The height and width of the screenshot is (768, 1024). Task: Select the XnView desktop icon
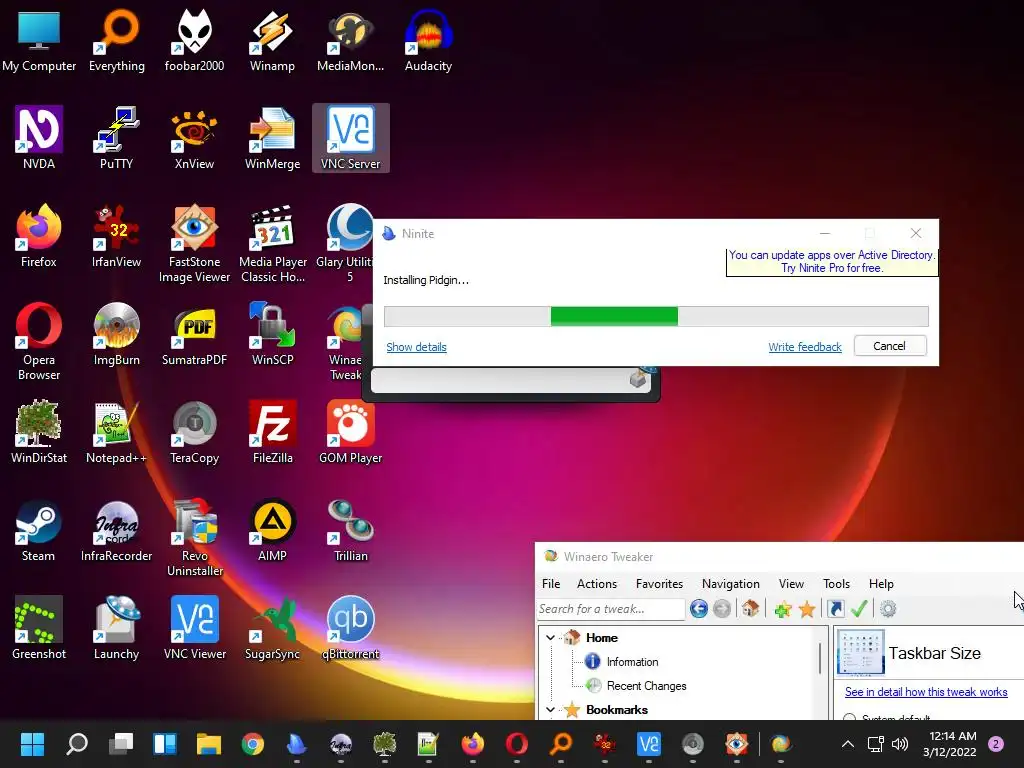click(195, 138)
